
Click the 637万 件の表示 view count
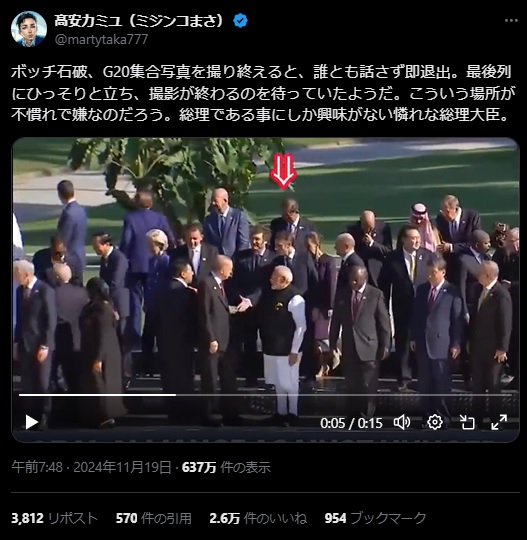(x=226, y=467)
